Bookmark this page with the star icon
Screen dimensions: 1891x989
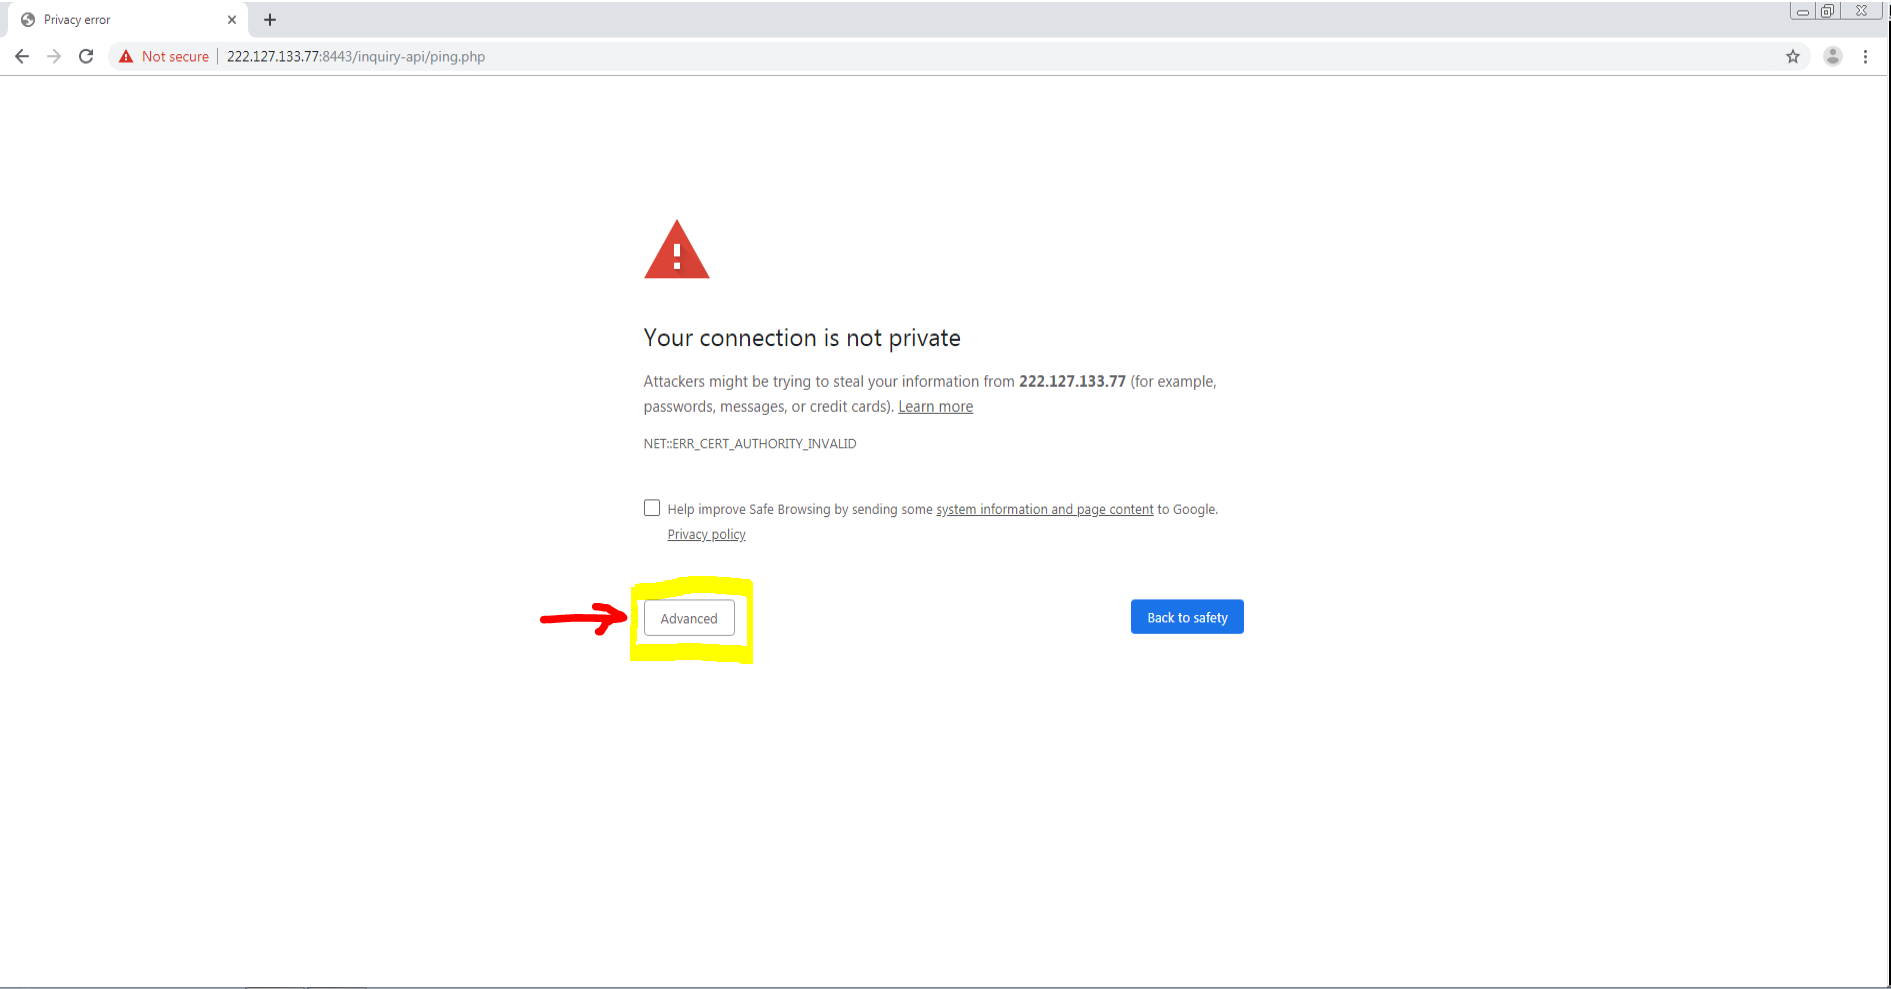[x=1792, y=57]
